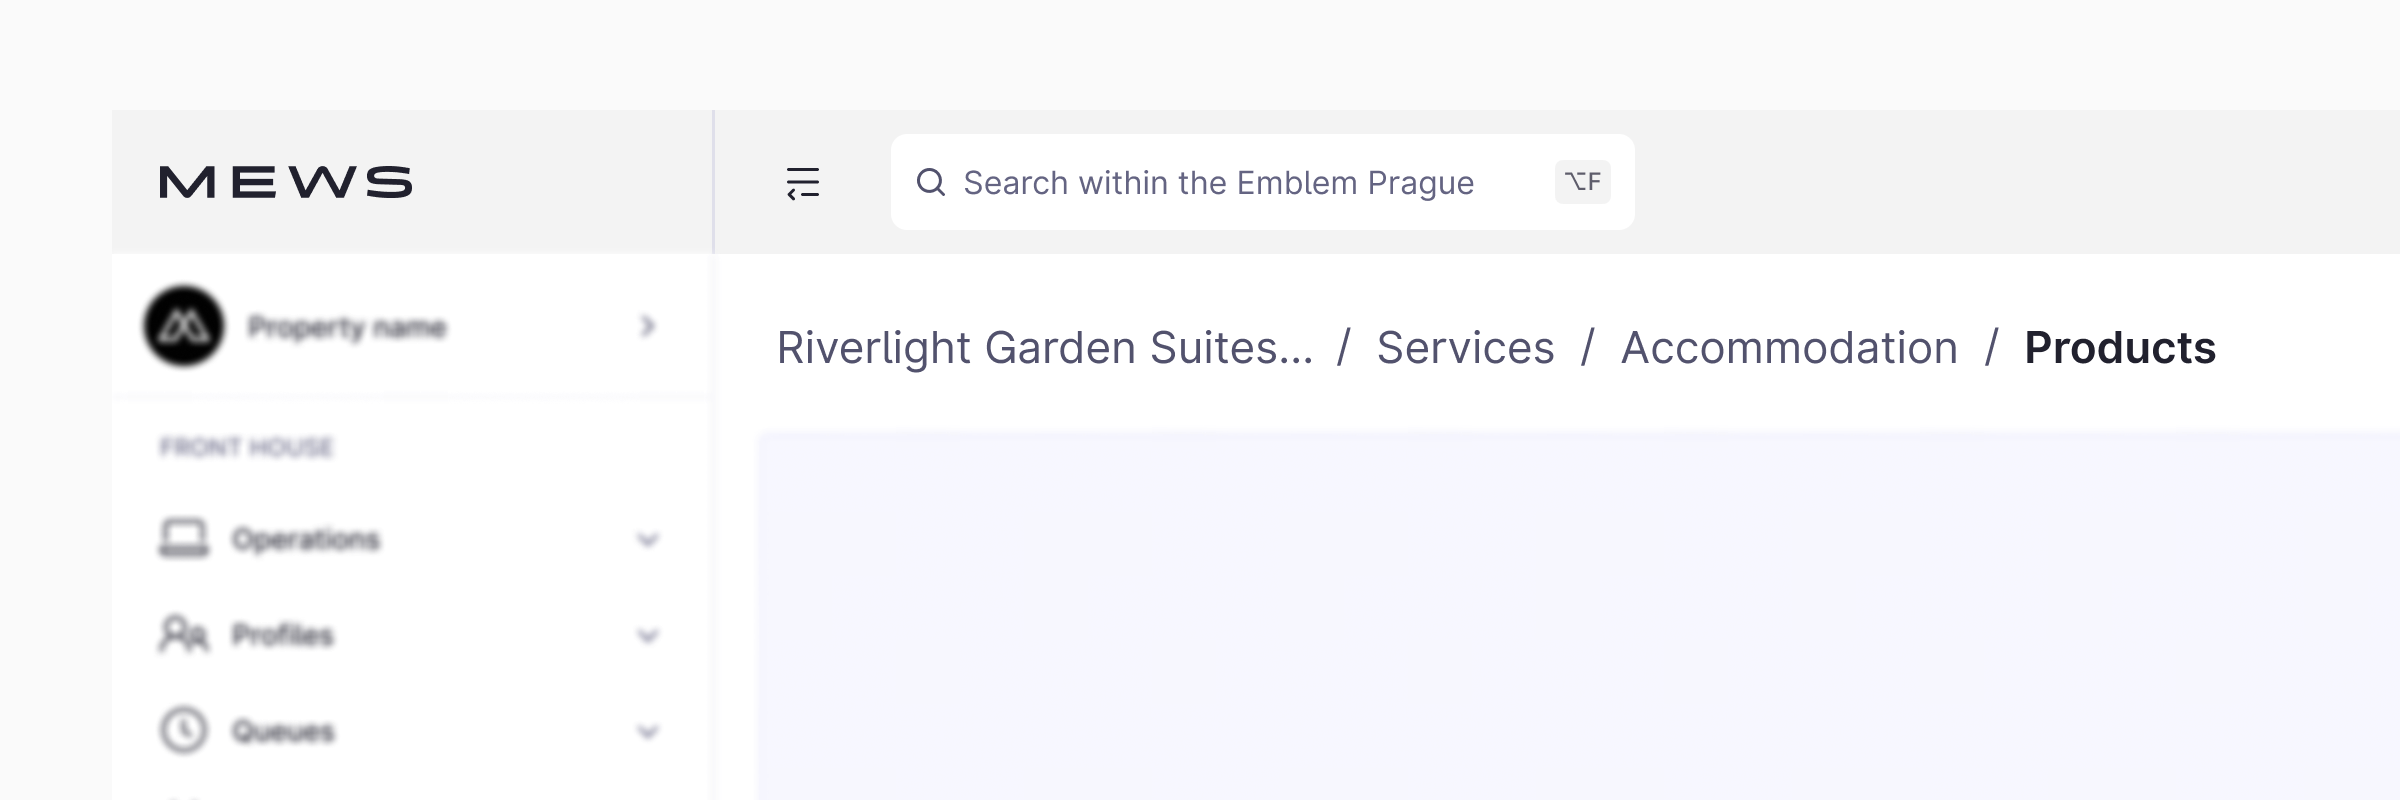Click the MEWS logo
This screenshot has height=800, width=2400.
point(286,182)
